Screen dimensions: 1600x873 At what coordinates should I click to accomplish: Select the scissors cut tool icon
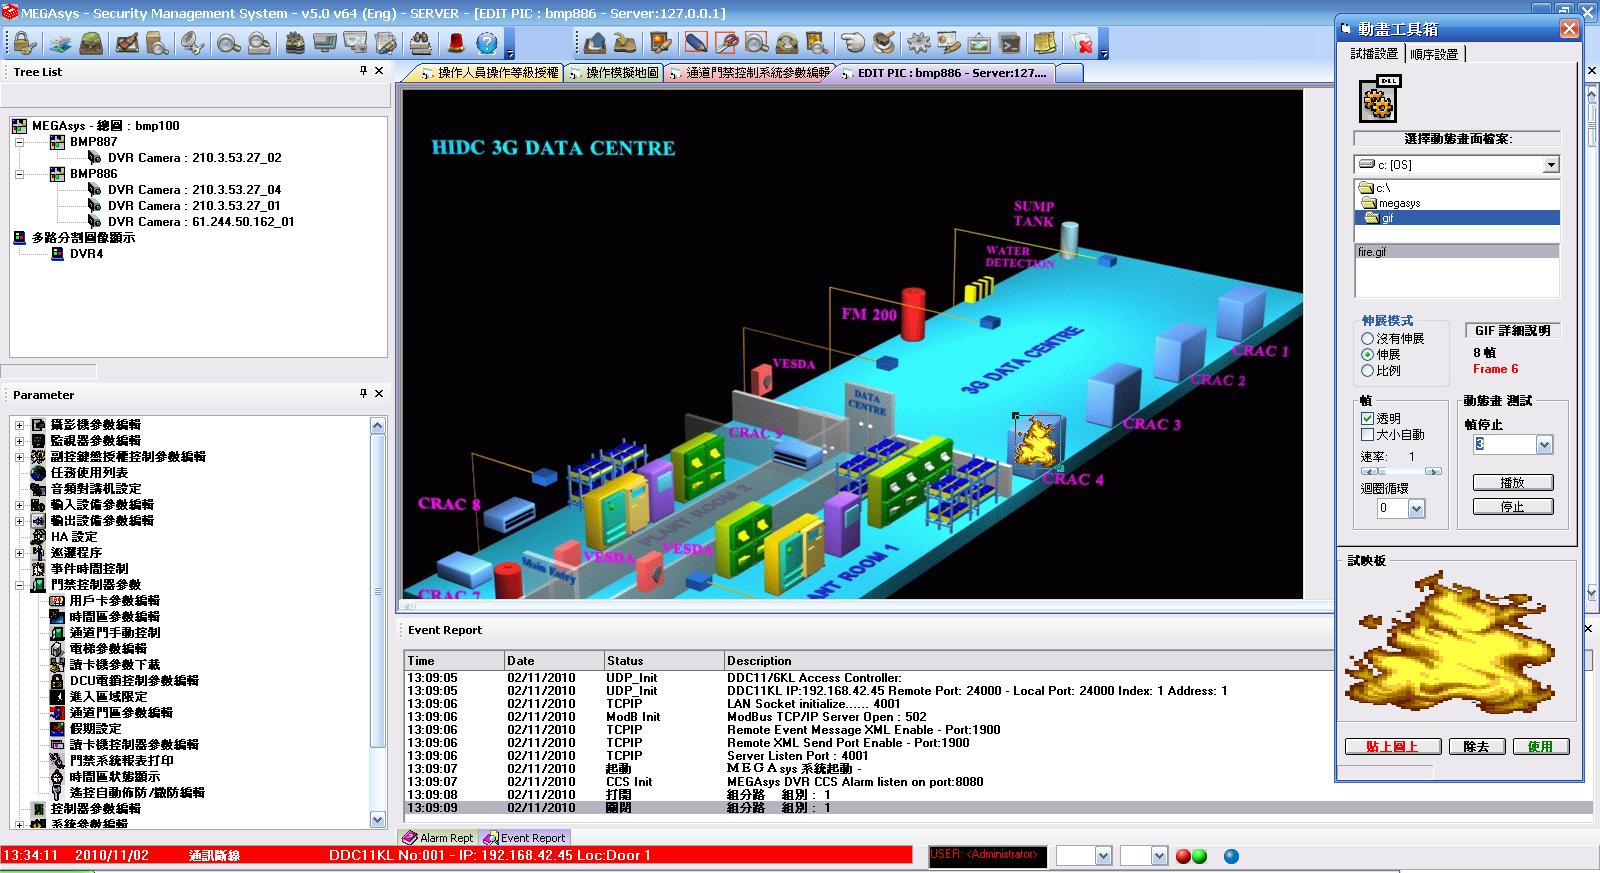tap(727, 43)
